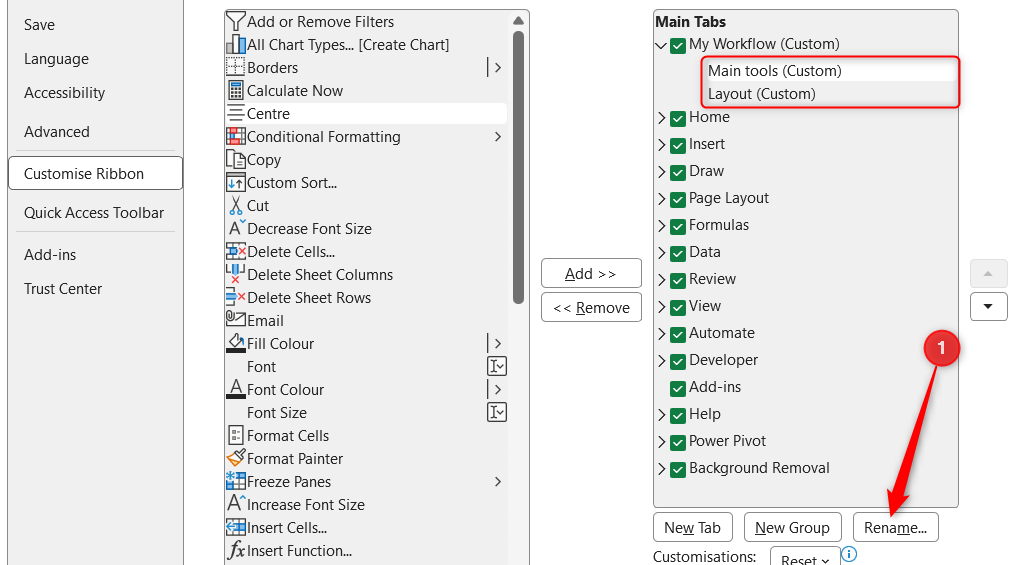1032x565 pixels.
Task: Click the Increase Font Size icon
Action: [x=236, y=504]
